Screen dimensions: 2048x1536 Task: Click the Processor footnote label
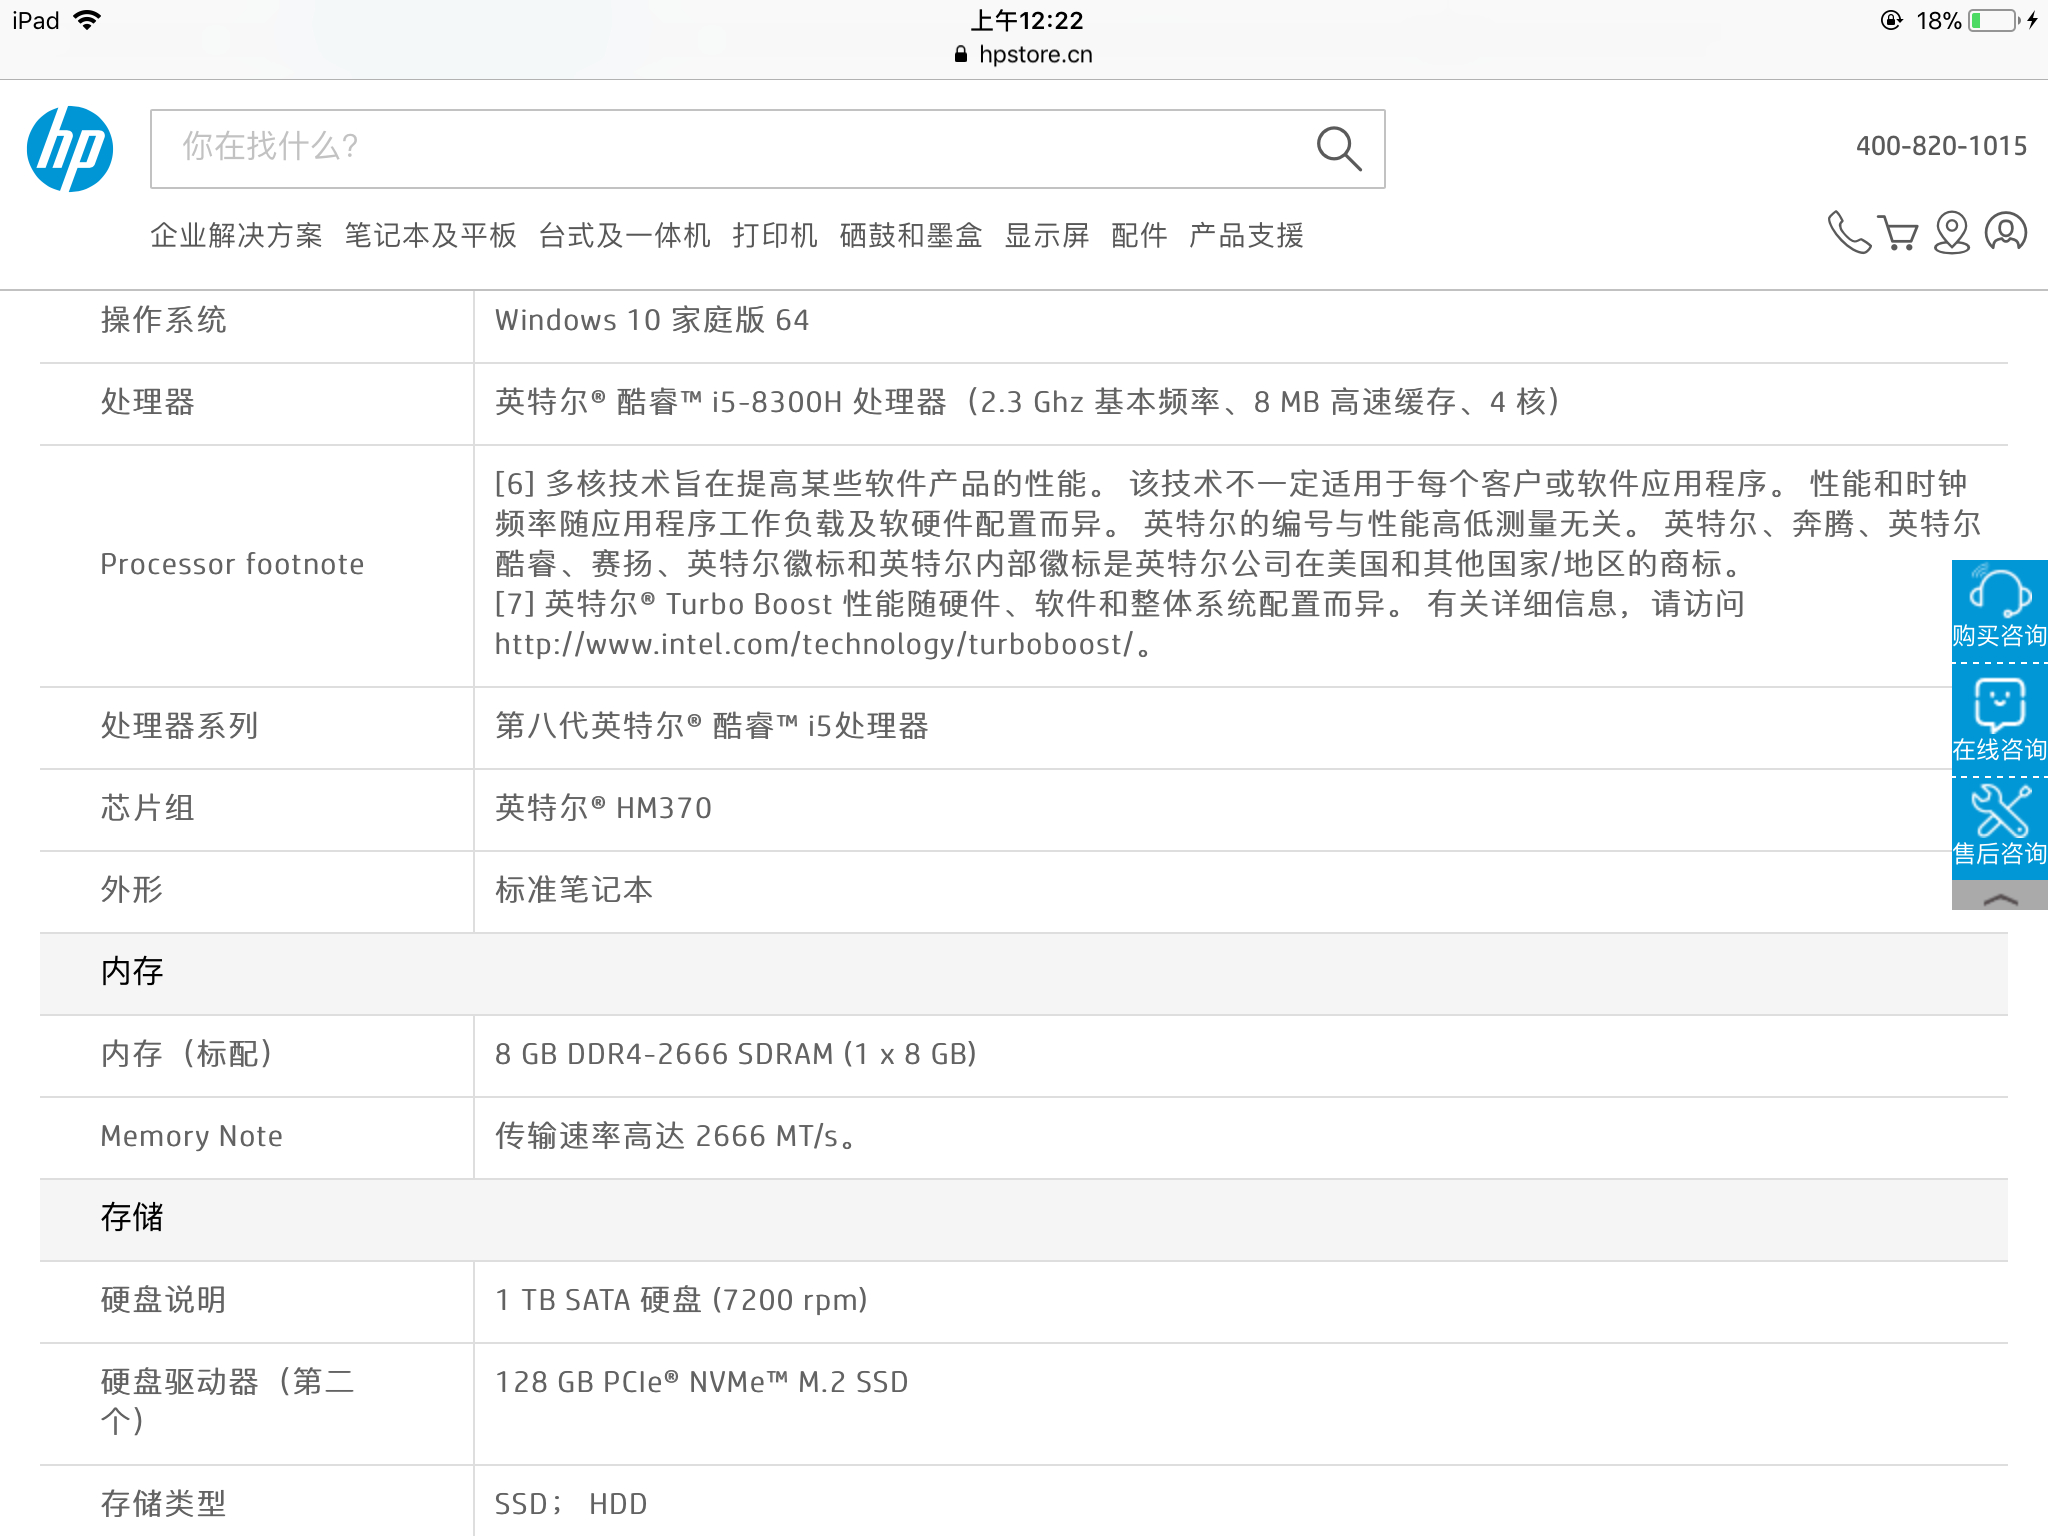(232, 564)
